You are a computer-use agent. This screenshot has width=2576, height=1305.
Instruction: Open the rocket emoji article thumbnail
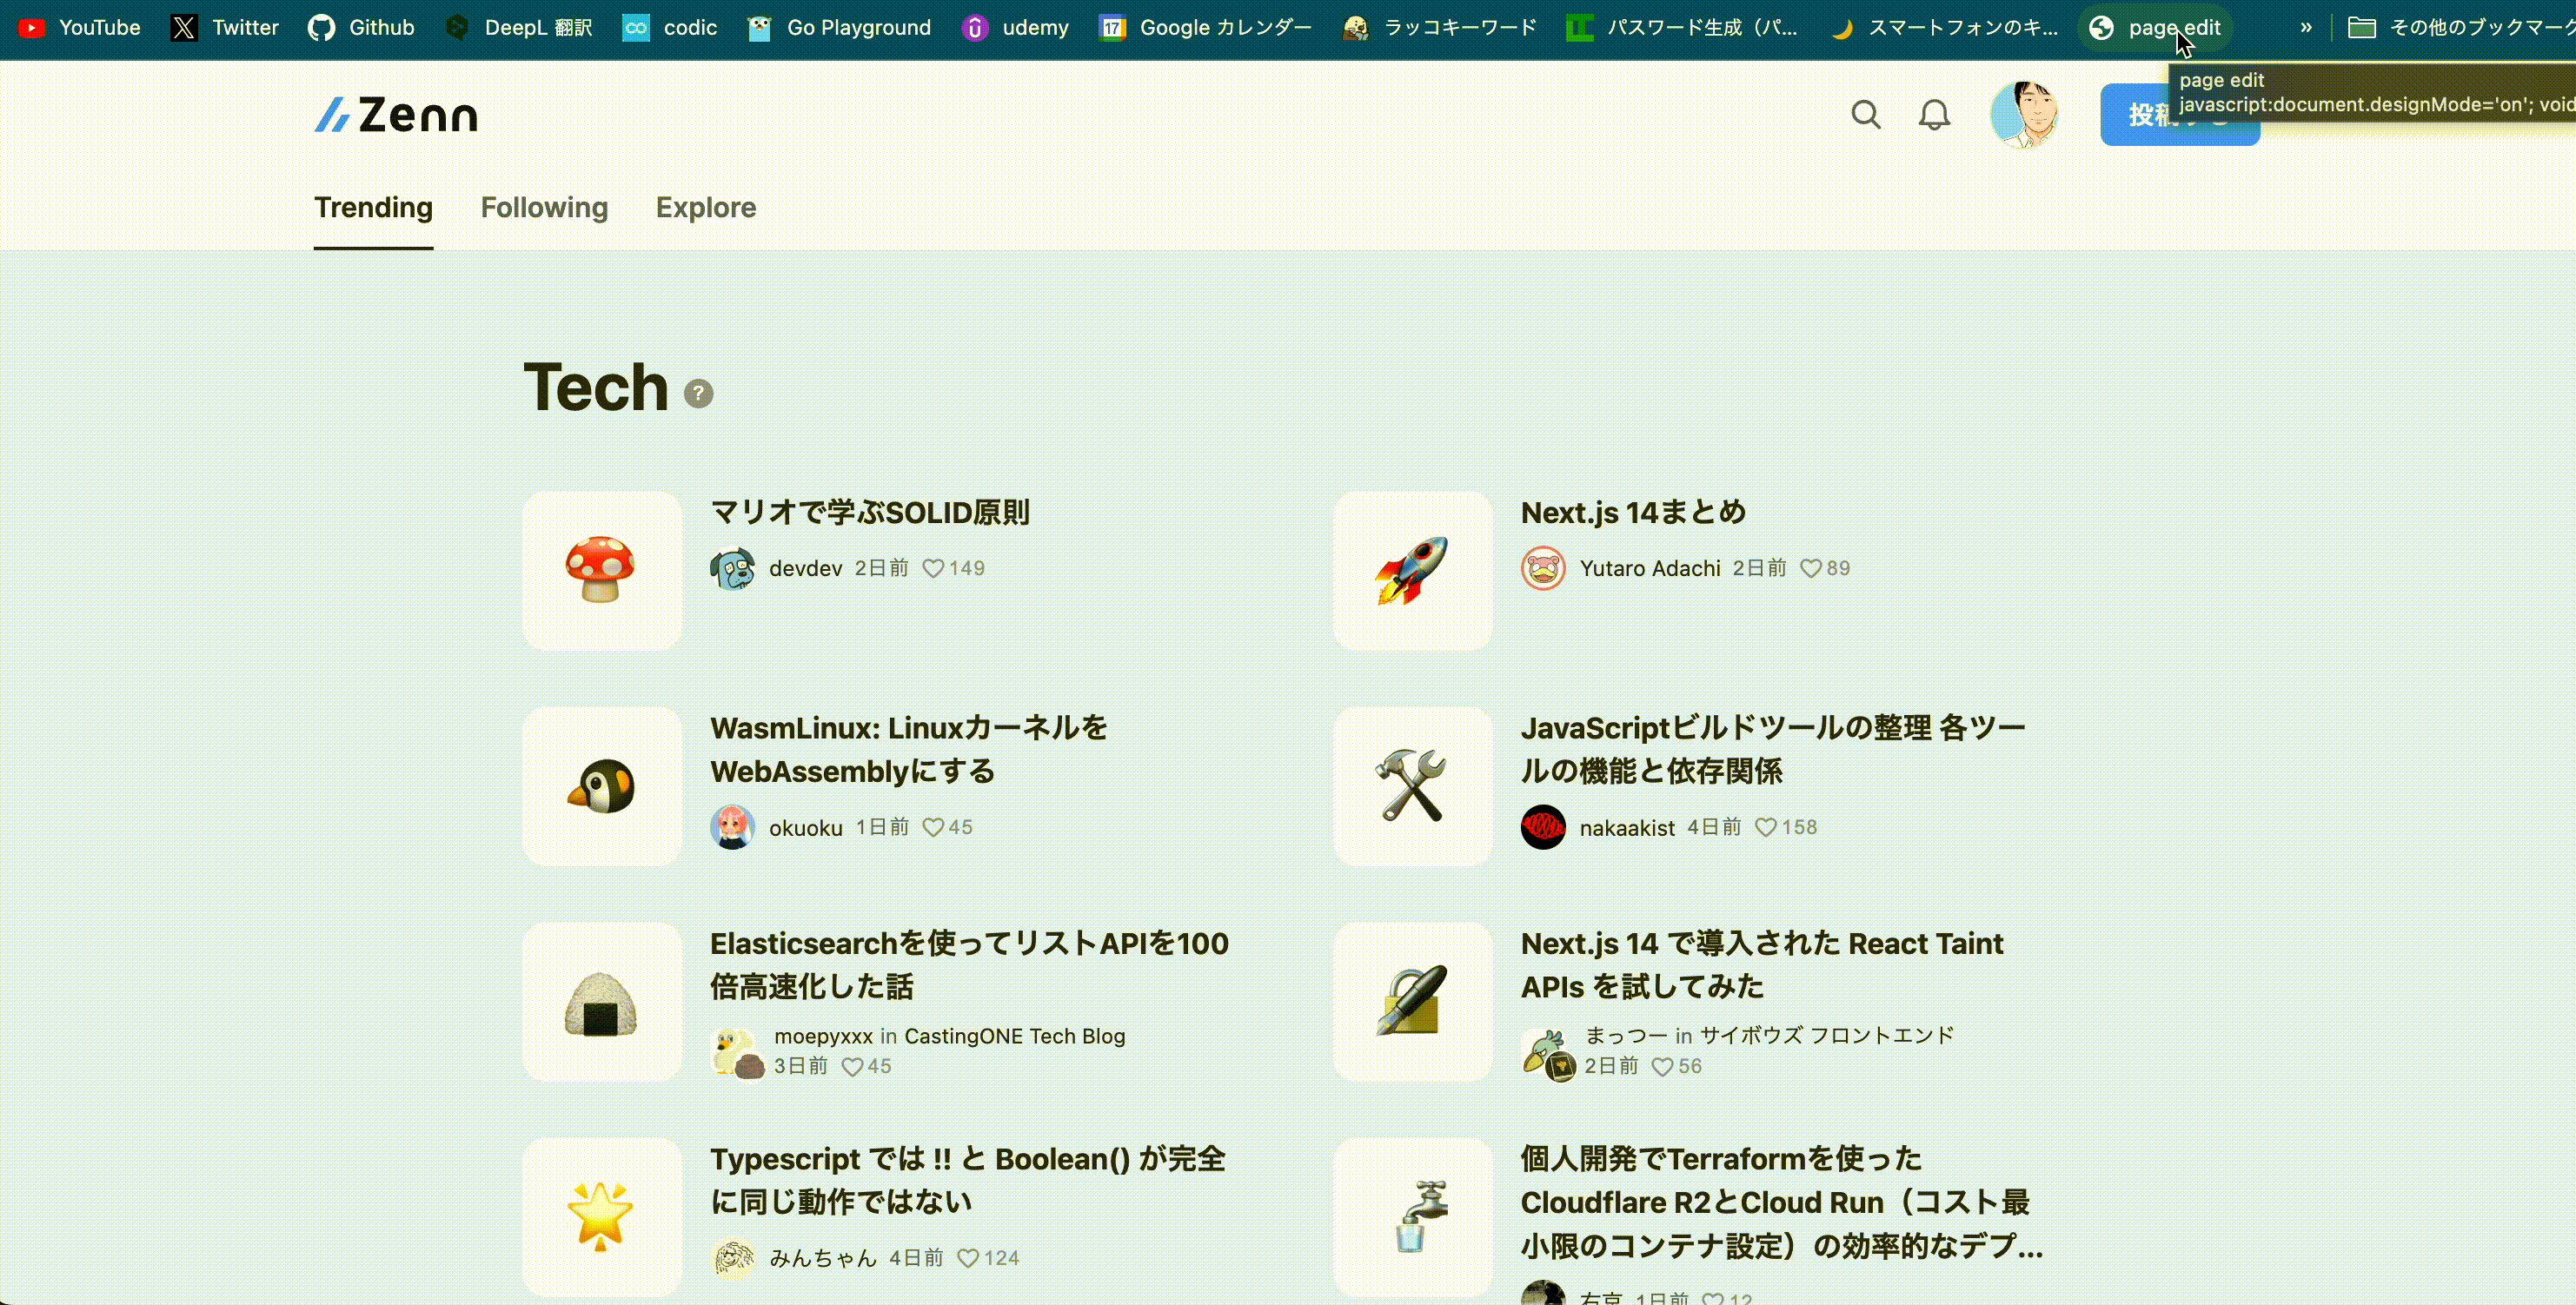pos(1413,570)
